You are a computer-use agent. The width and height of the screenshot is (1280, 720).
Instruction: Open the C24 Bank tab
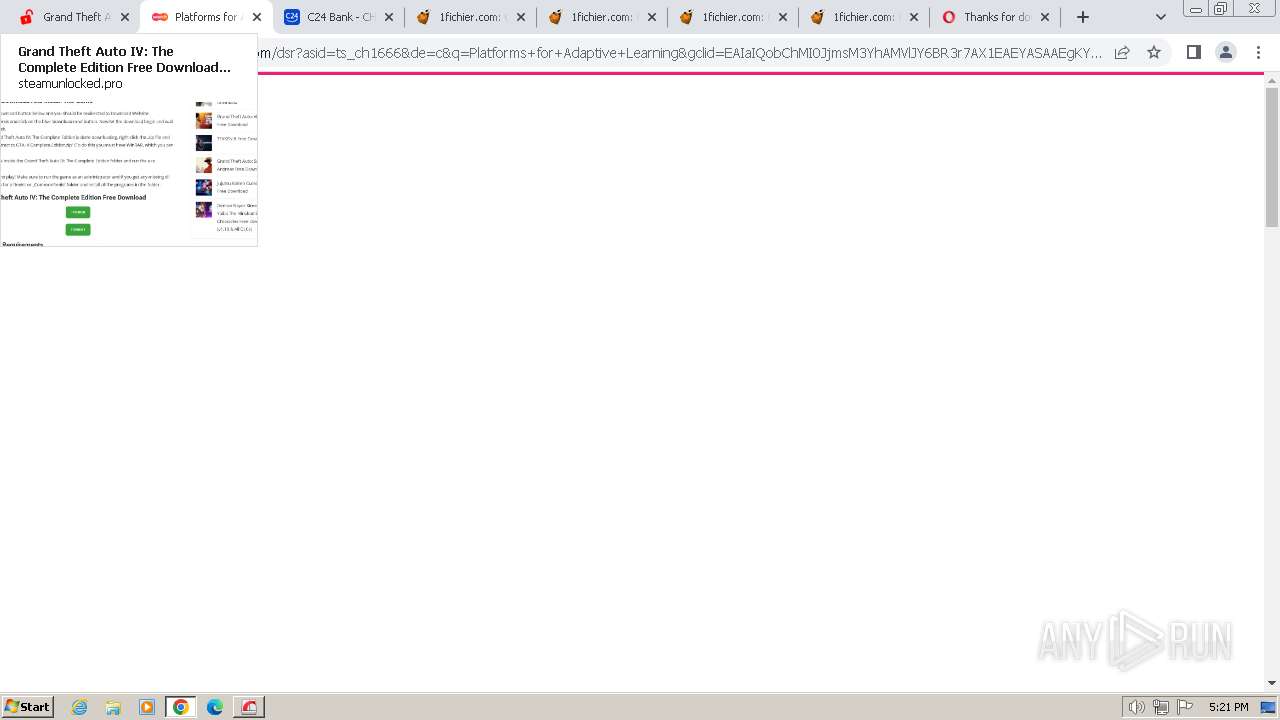[338, 17]
